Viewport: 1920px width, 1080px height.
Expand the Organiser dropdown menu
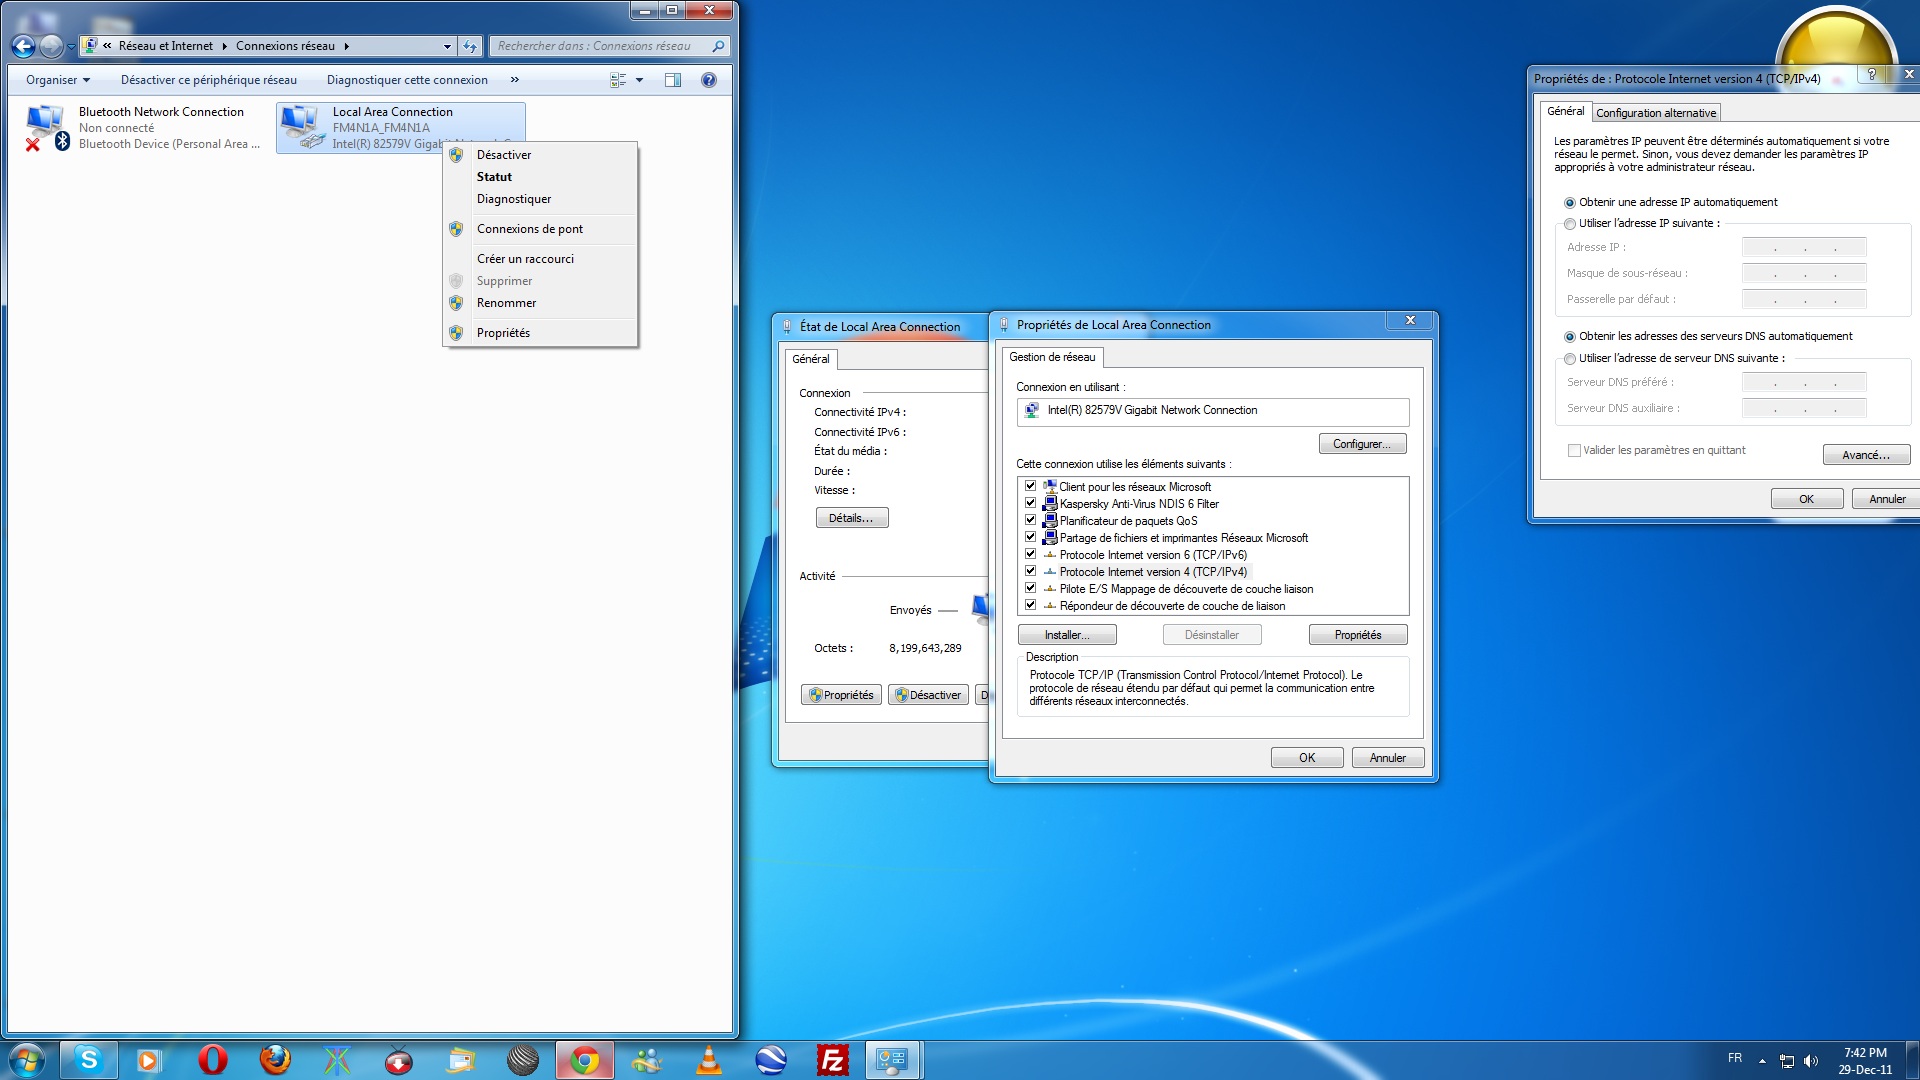[x=58, y=80]
